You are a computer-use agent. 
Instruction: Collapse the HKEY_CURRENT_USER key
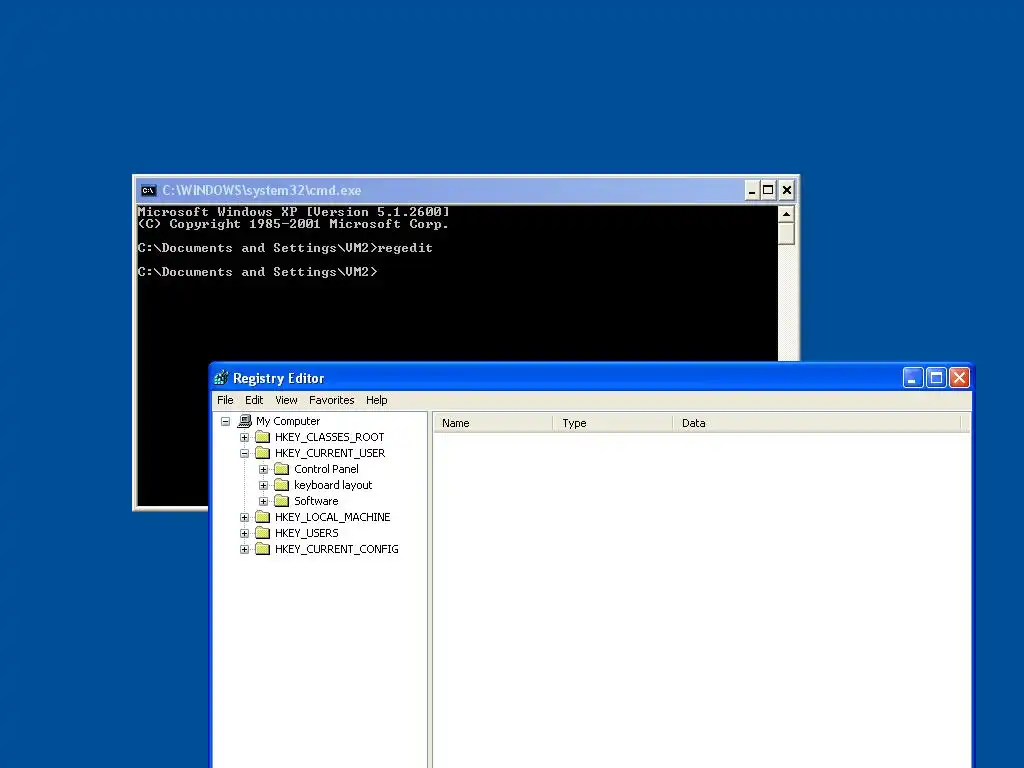(x=244, y=453)
